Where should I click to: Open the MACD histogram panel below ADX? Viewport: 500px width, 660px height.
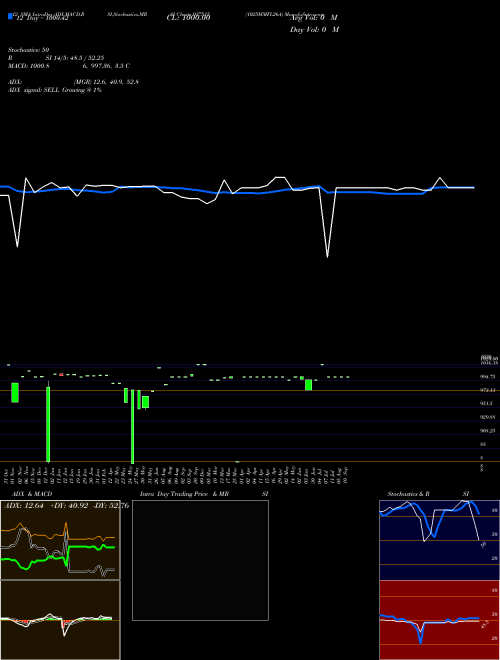click(x=60, y=620)
